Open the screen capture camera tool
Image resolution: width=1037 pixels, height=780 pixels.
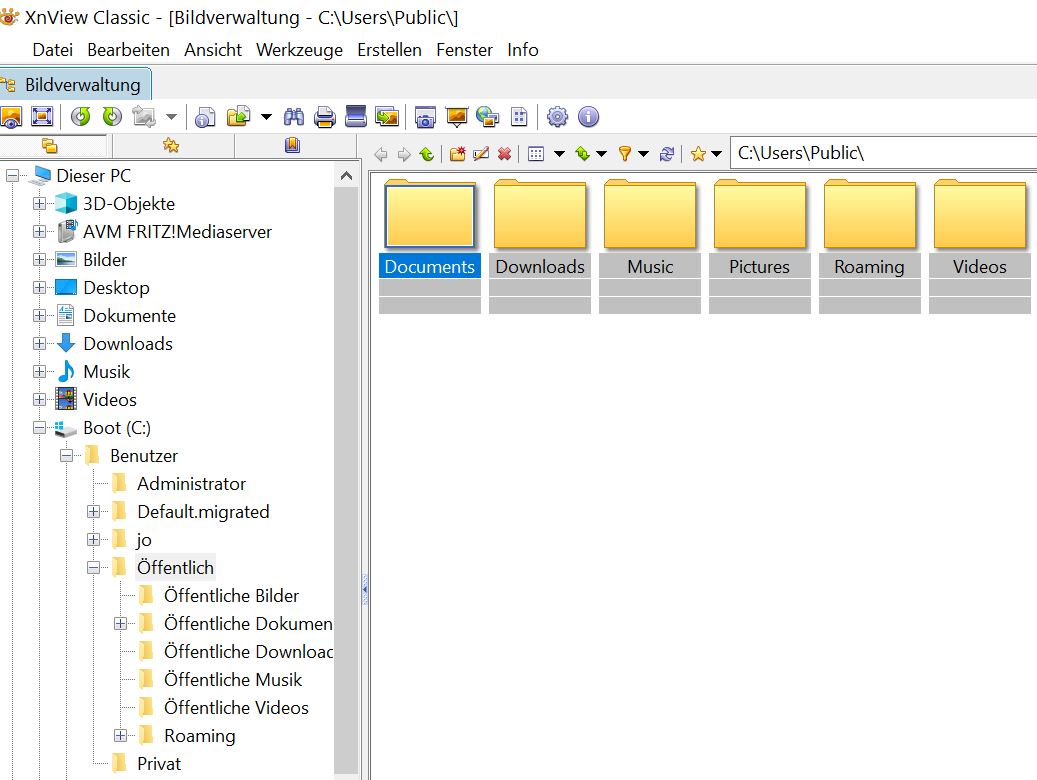(x=426, y=117)
